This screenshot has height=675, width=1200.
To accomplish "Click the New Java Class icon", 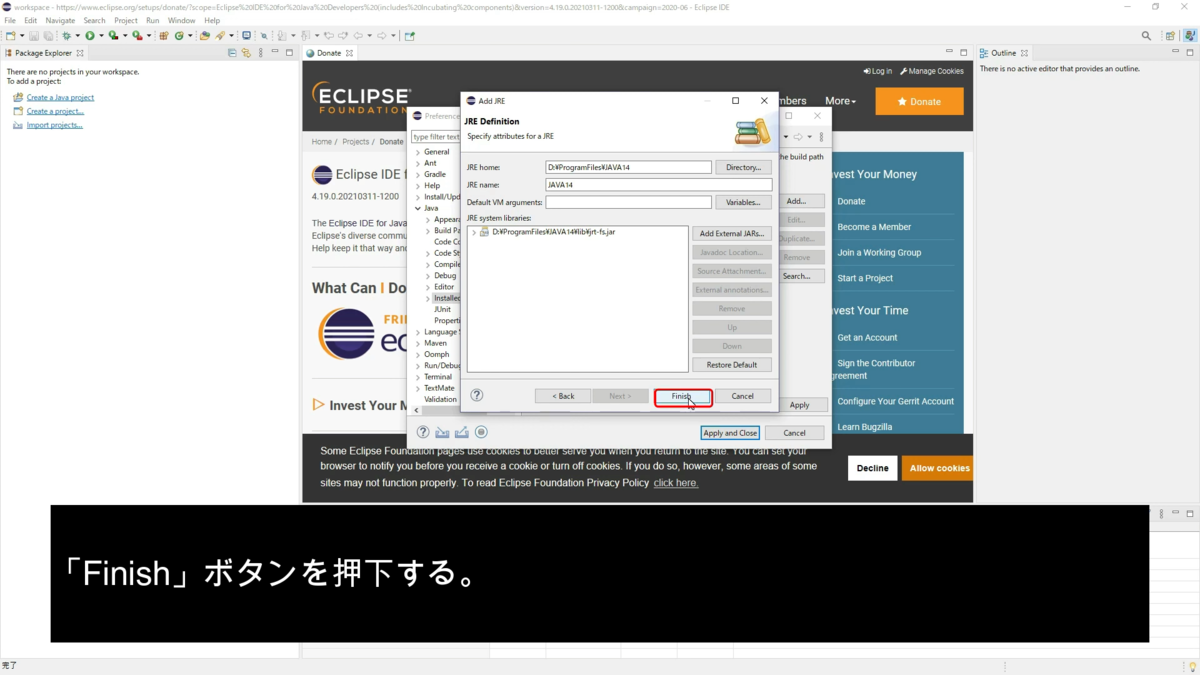I will (179, 36).
